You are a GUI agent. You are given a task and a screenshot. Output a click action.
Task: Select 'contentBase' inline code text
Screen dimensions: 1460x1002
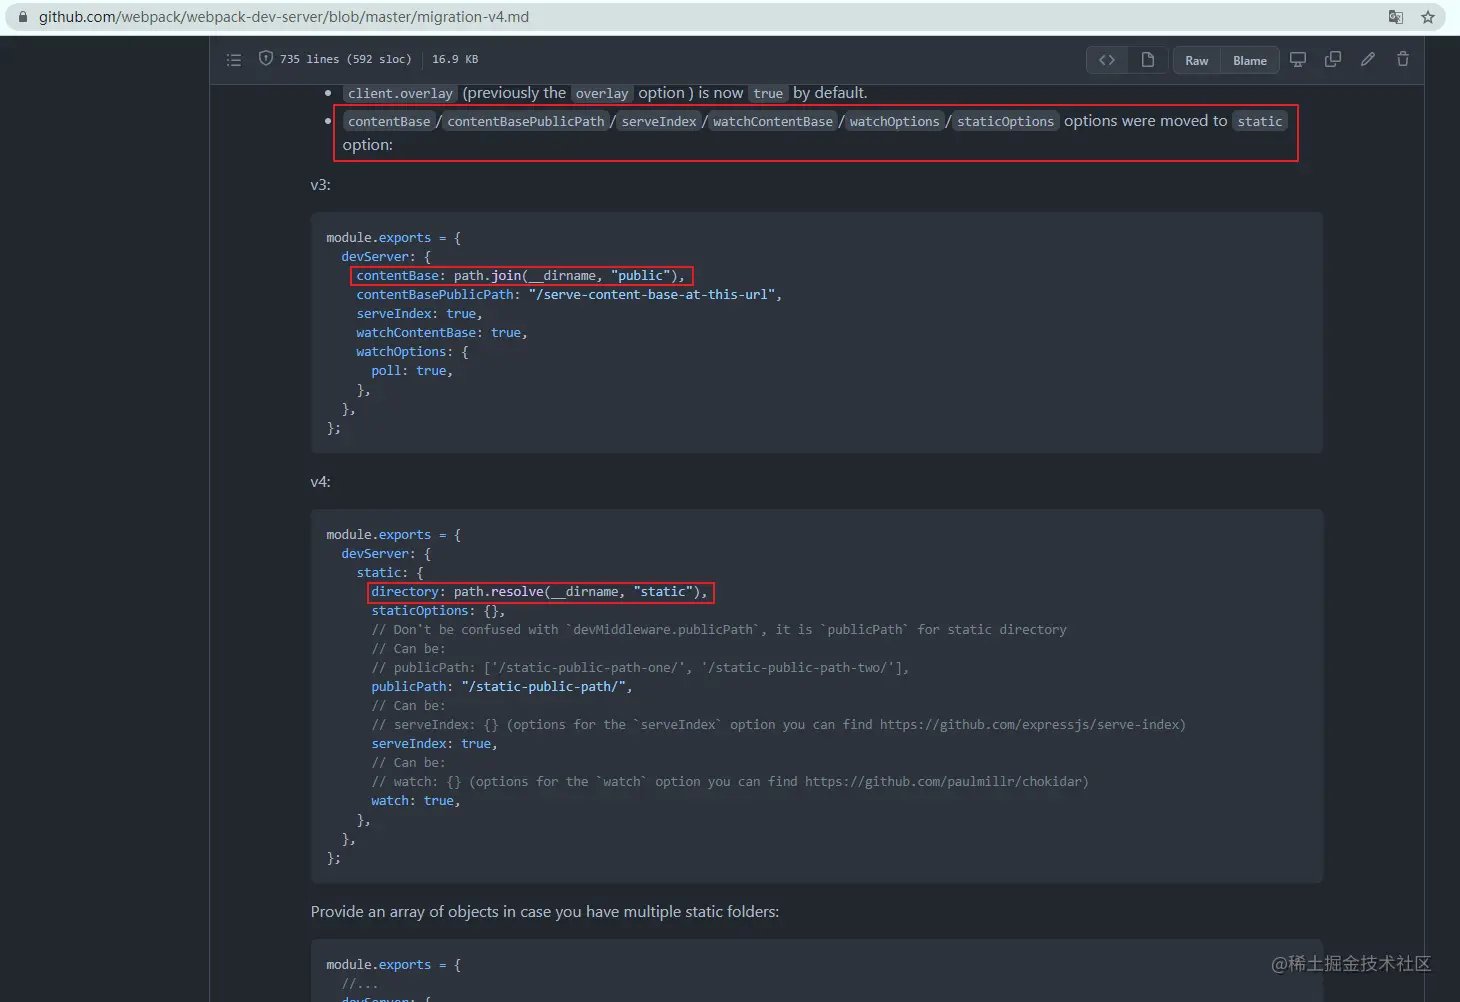(389, 121)
